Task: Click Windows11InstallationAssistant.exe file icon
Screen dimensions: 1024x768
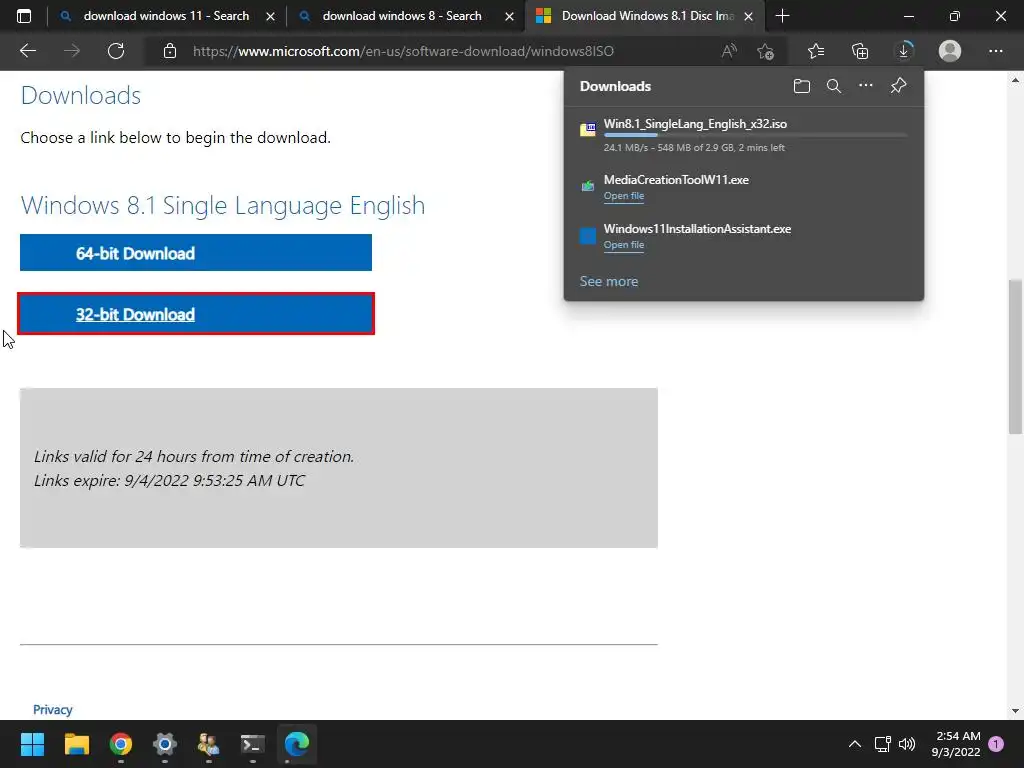Action: pos(588,236)
